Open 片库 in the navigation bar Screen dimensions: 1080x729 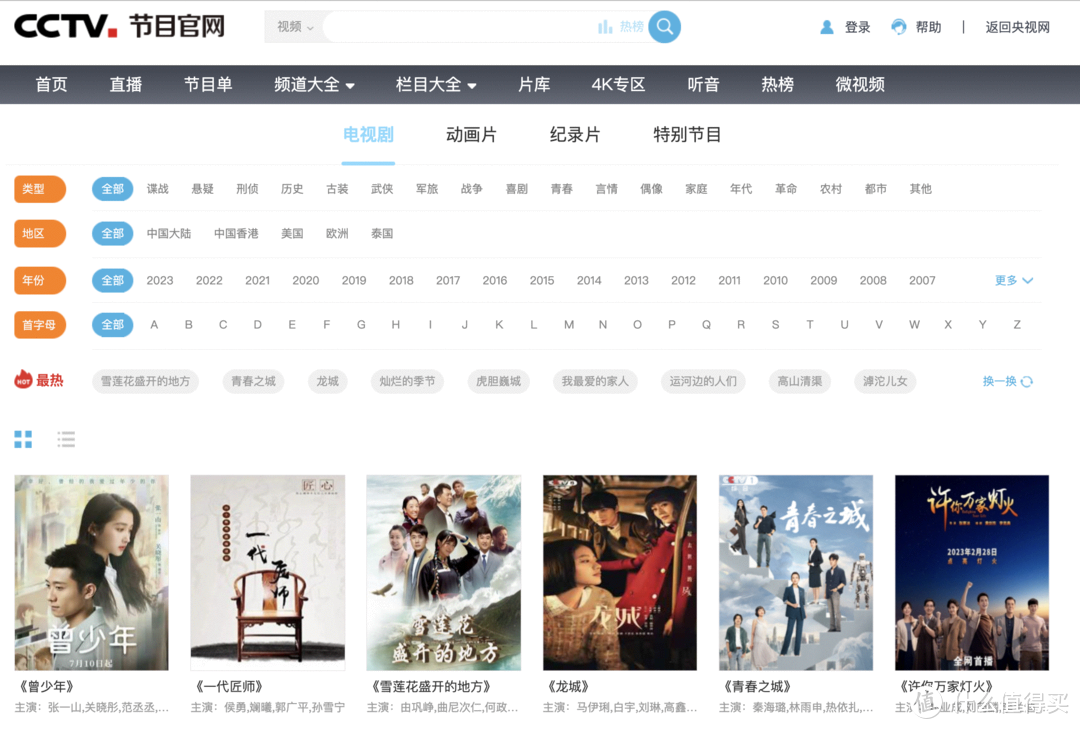534,85
